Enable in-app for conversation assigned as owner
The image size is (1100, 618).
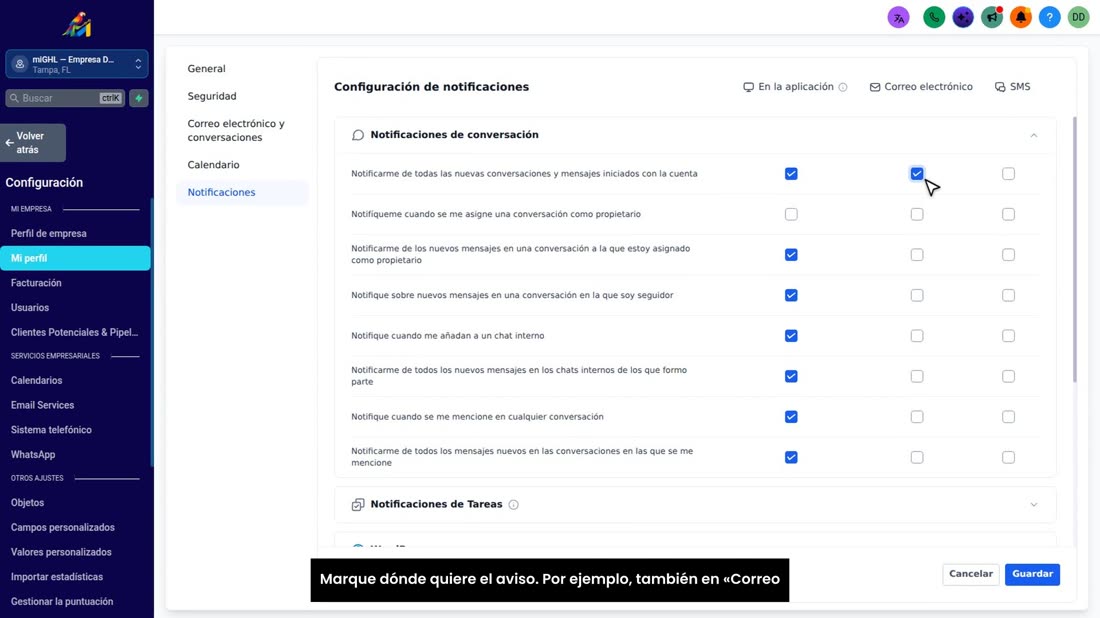[x=791, y=214]
